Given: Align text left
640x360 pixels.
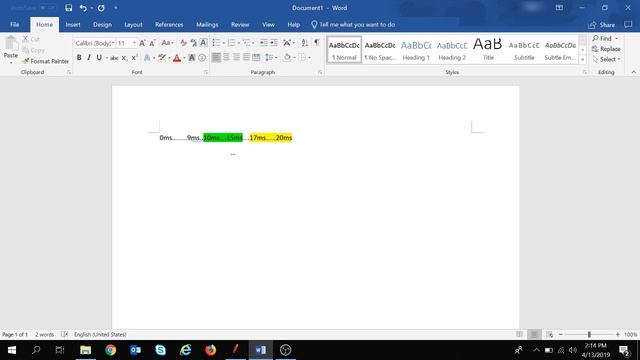Looking at the screenshot, I should coord(216,58).
